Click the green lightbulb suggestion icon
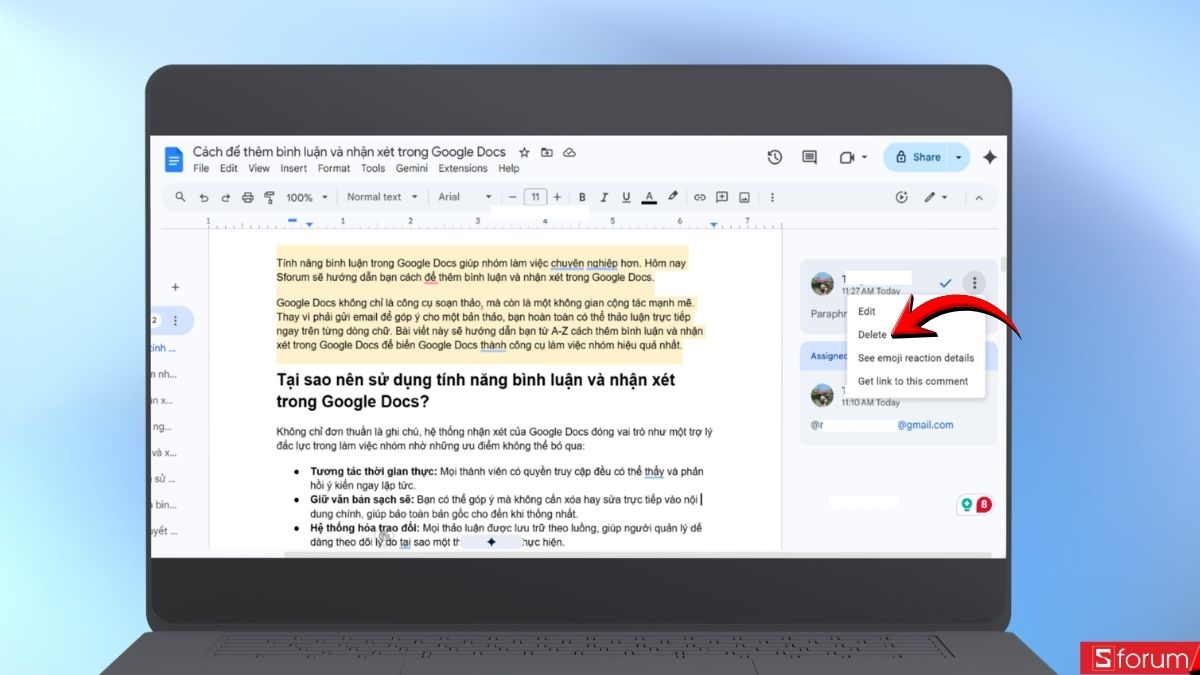The height and width of the screenshot is (675, 1200). click(x=967, y=505)
